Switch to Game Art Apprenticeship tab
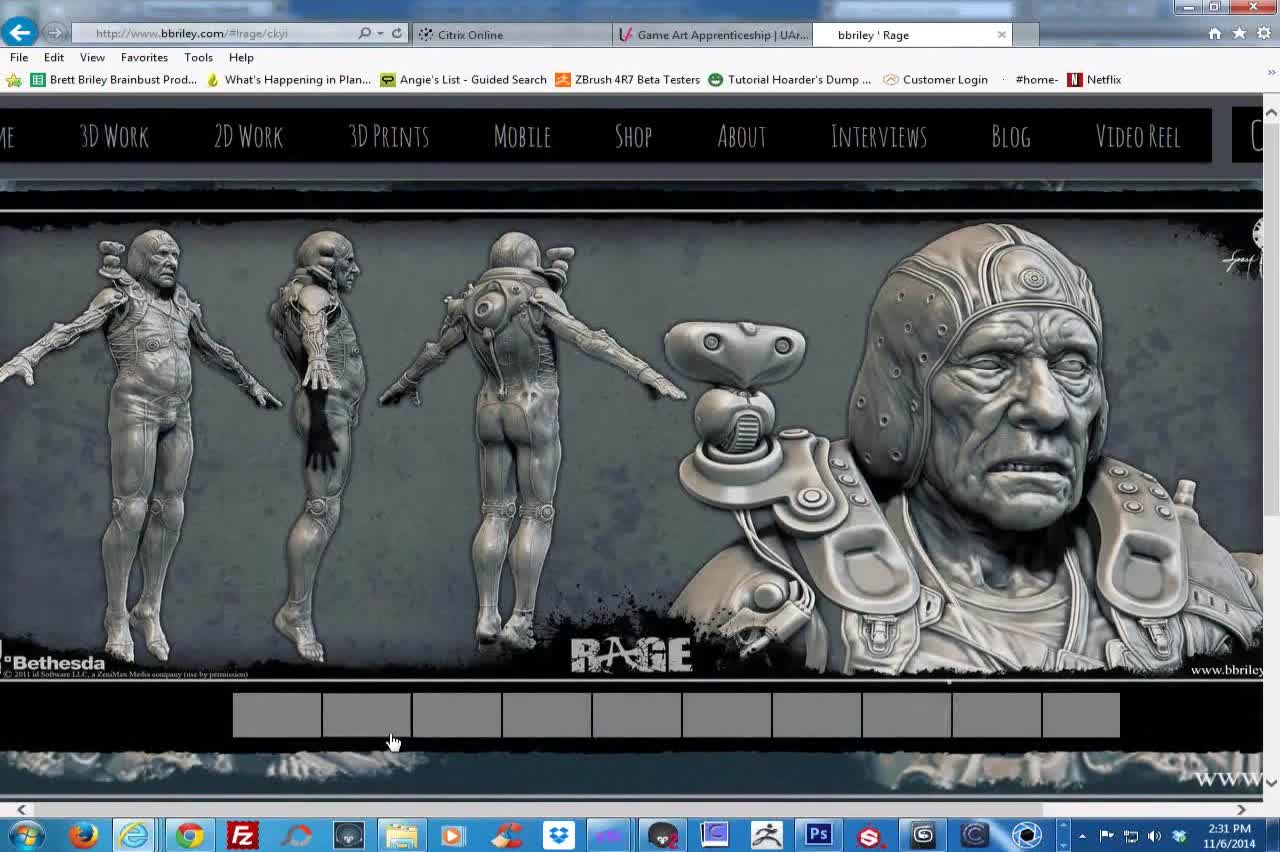This screenshot has width=1280, height=852. (x=712, y=35)
